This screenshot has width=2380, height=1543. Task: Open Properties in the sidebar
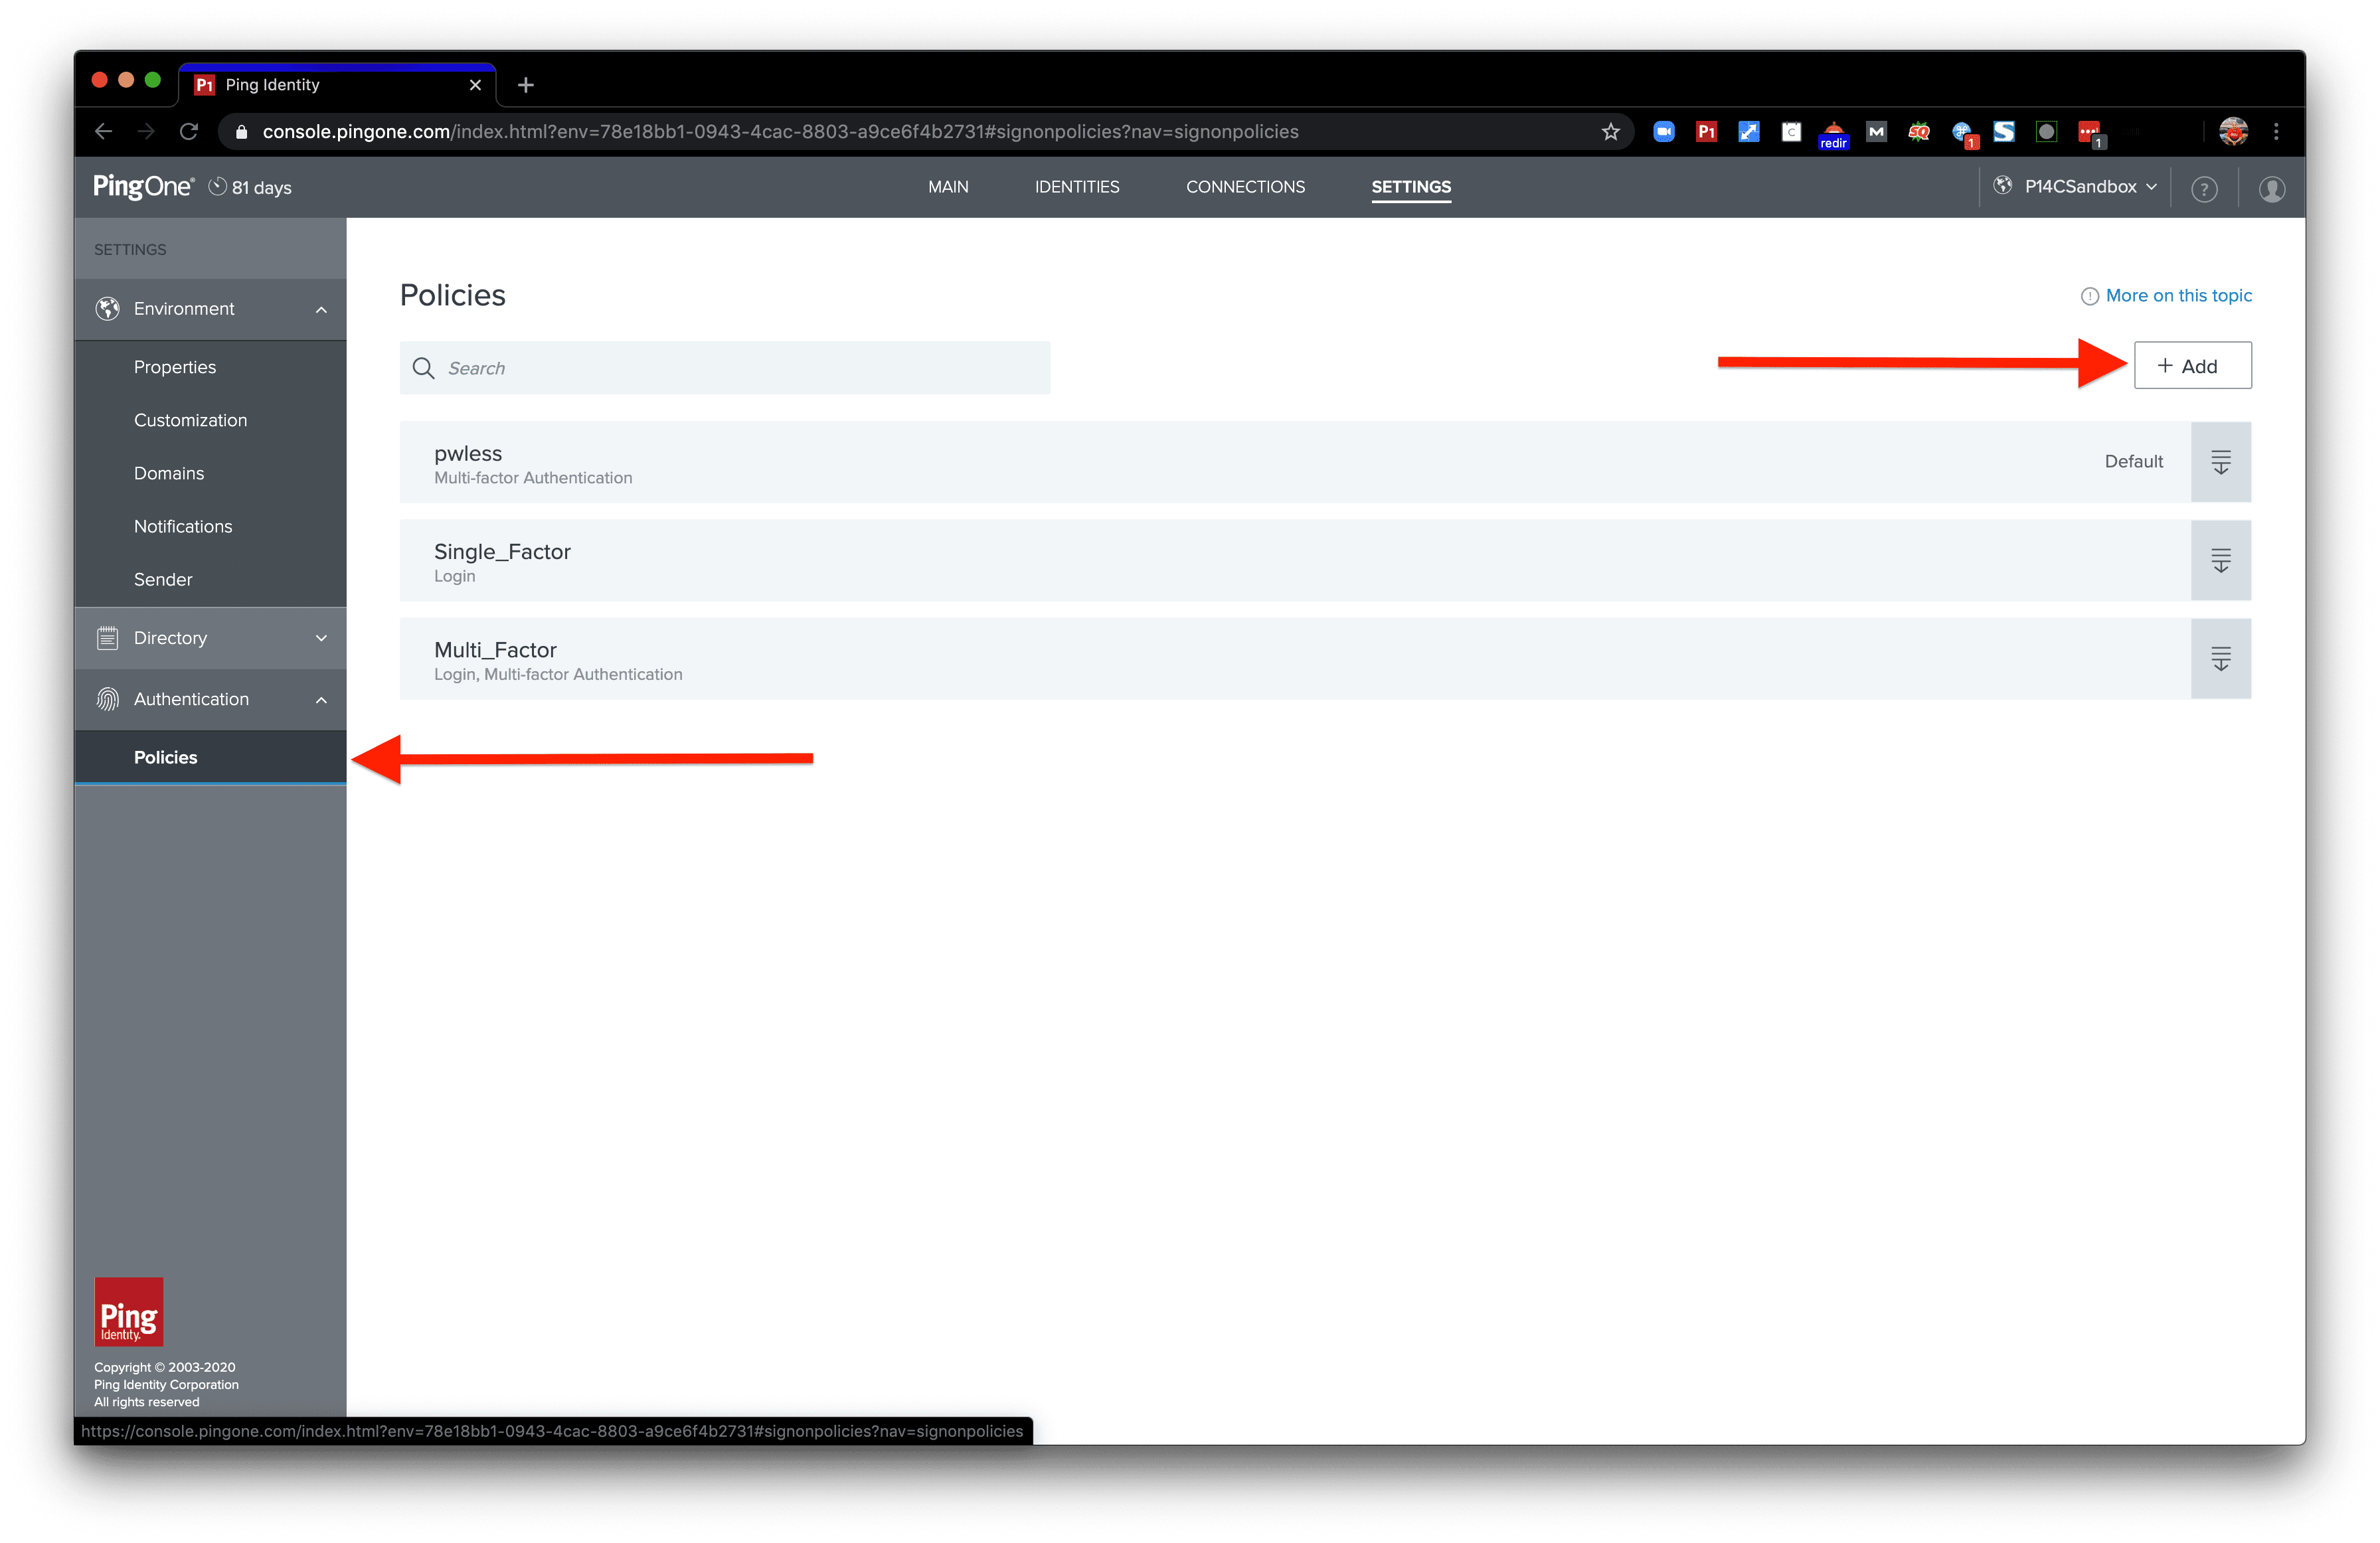tap(175, 367)
